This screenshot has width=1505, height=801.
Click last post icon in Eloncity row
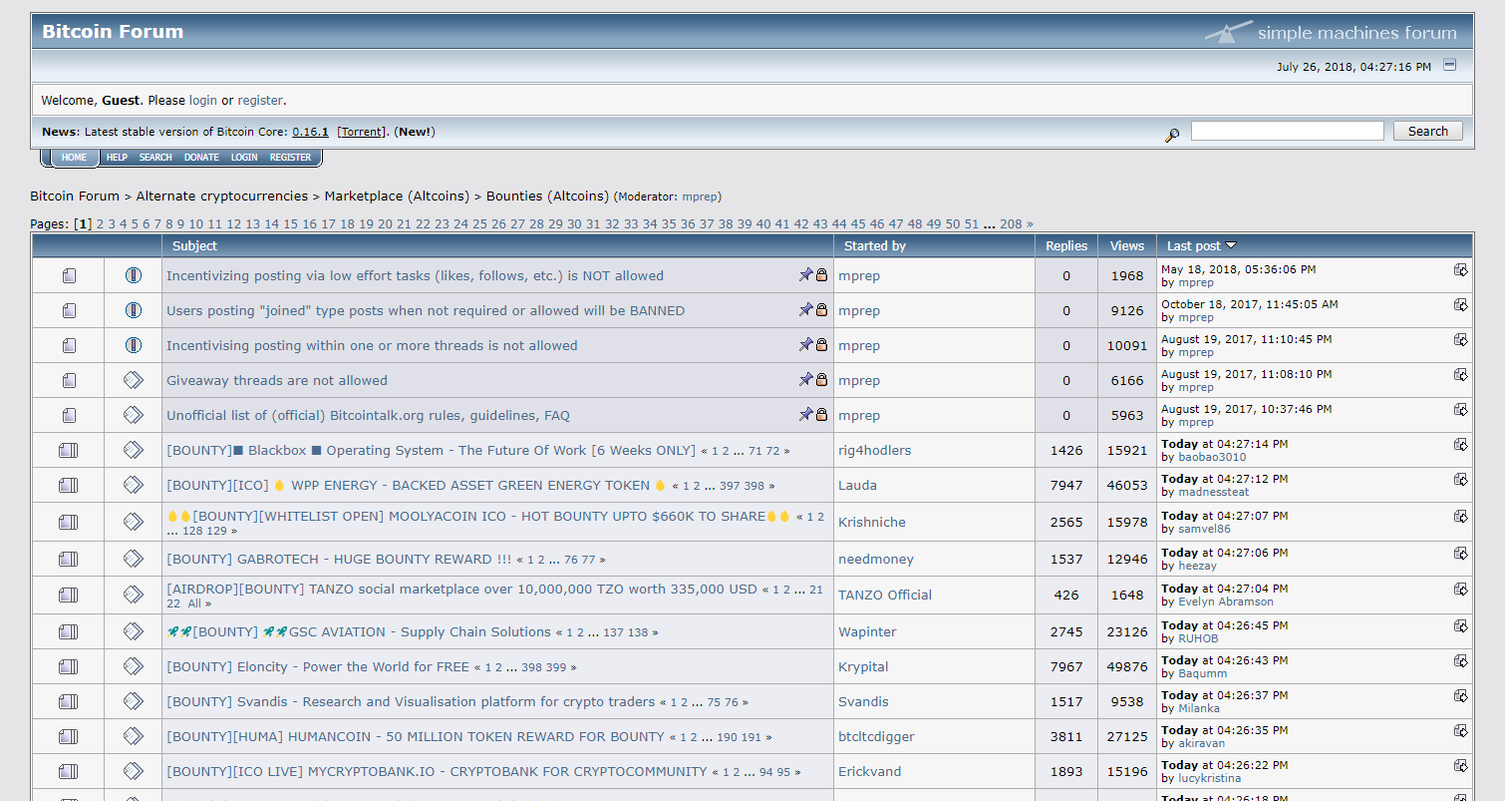click(x=1461, y=661)
